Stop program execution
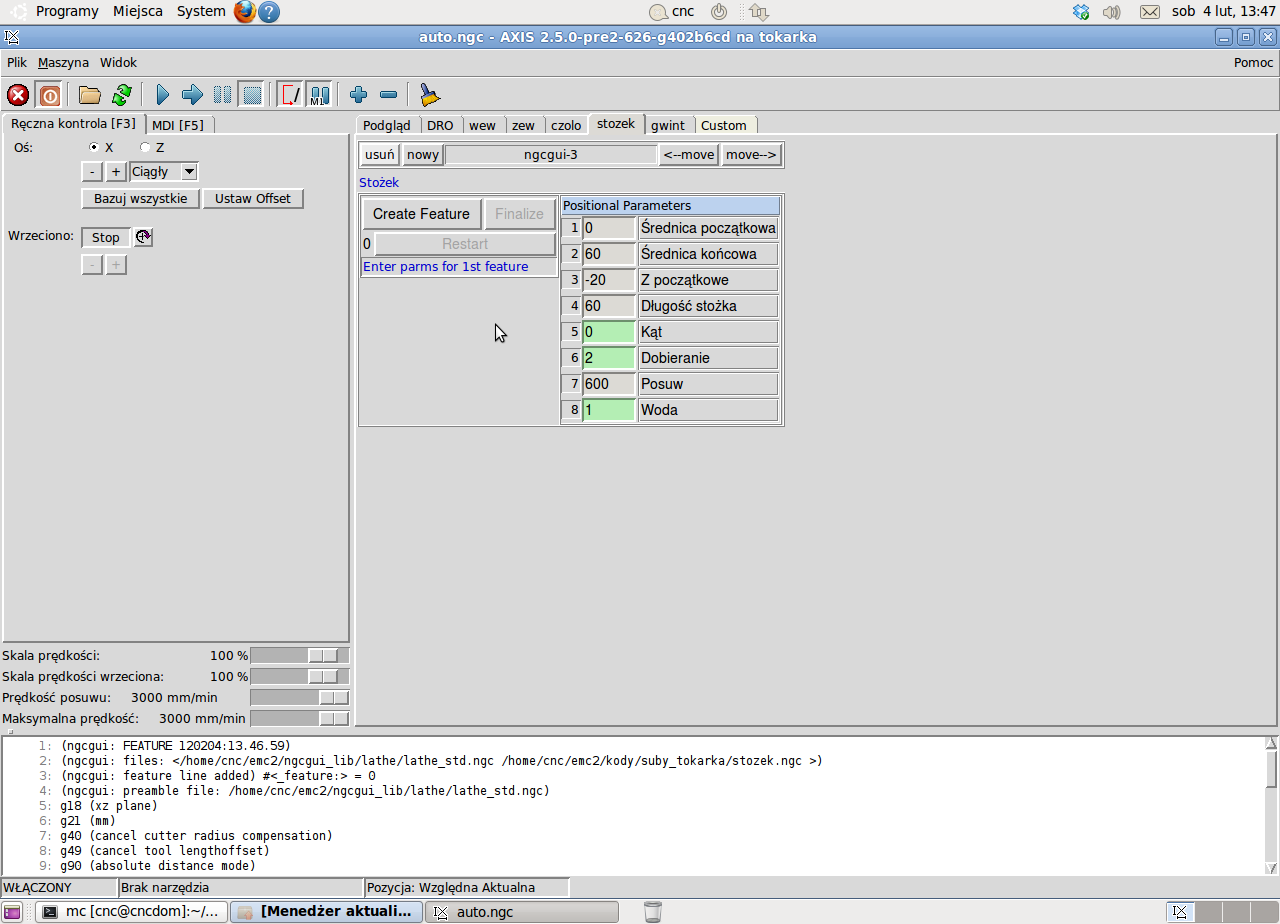 point(252,95)
